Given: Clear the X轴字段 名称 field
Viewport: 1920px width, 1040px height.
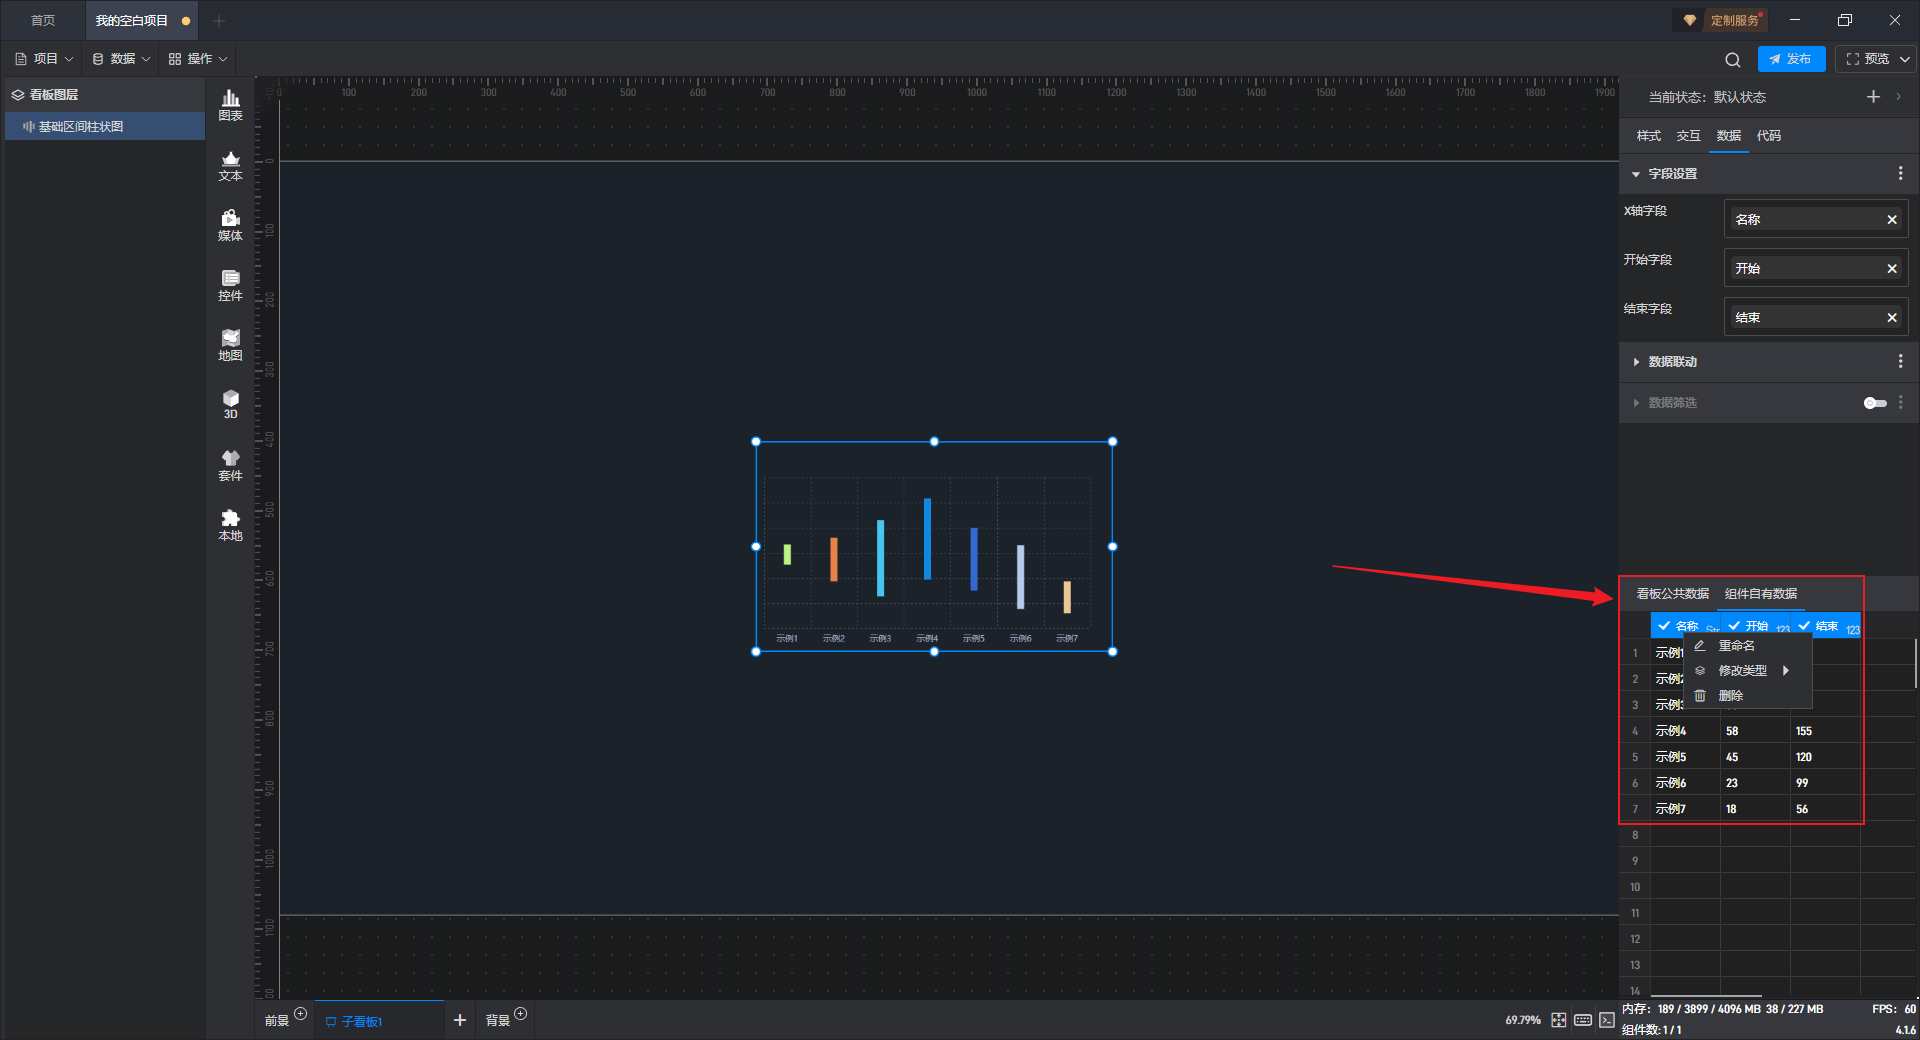Looking at the screenshot, I should coord(1892,220).
